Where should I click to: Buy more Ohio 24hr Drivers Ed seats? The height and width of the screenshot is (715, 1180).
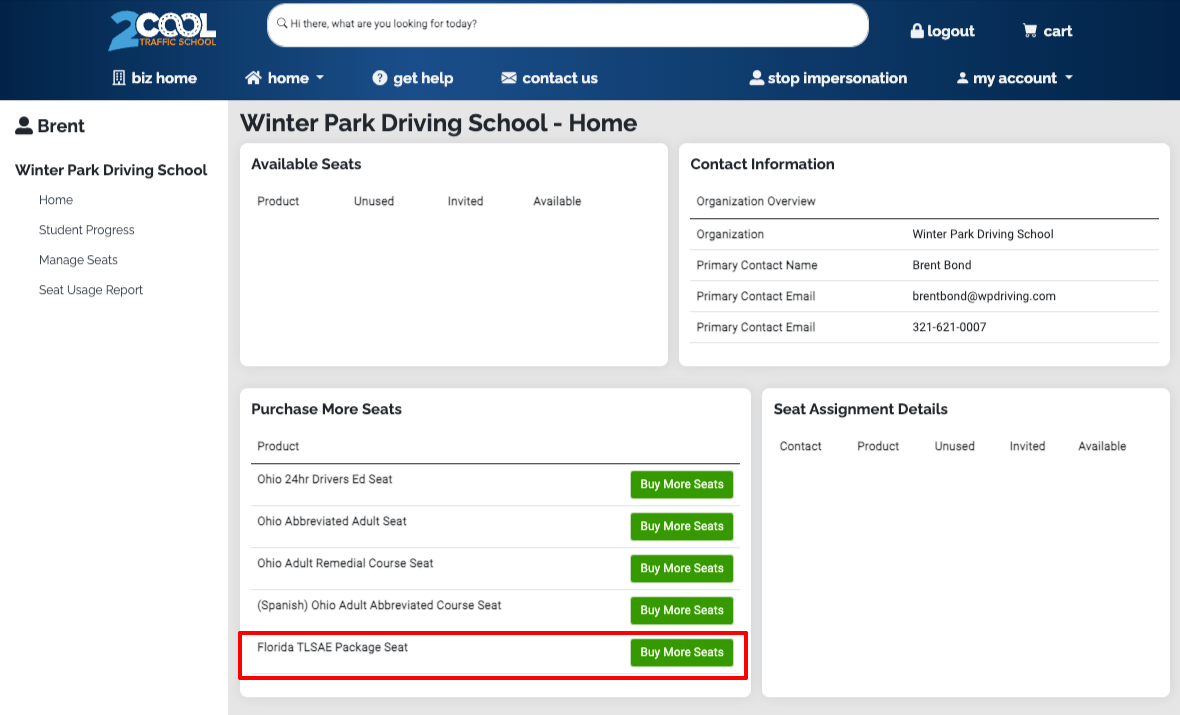point(682,484)
